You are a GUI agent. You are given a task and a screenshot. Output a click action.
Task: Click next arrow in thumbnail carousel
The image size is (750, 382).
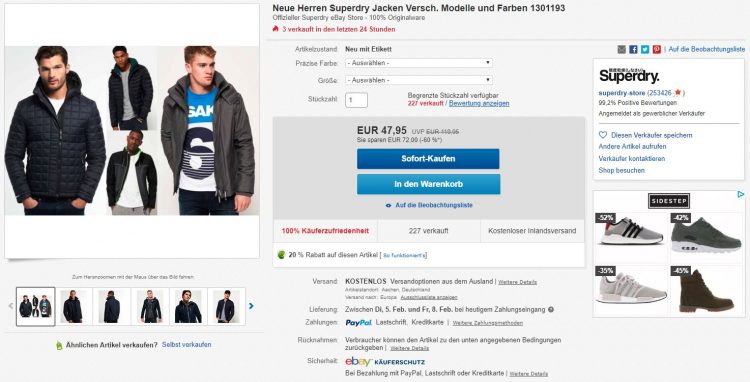pos(251,306)
